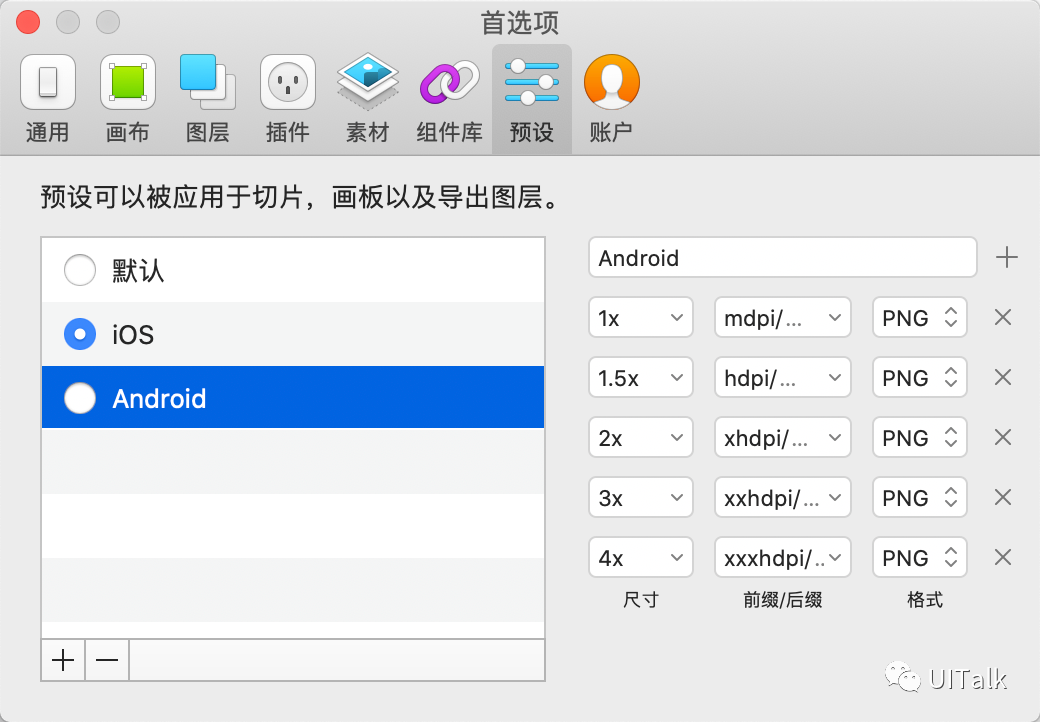Open the 4x size dropdown
This screenshot has width=1040, height=722.
pos(641,558)
